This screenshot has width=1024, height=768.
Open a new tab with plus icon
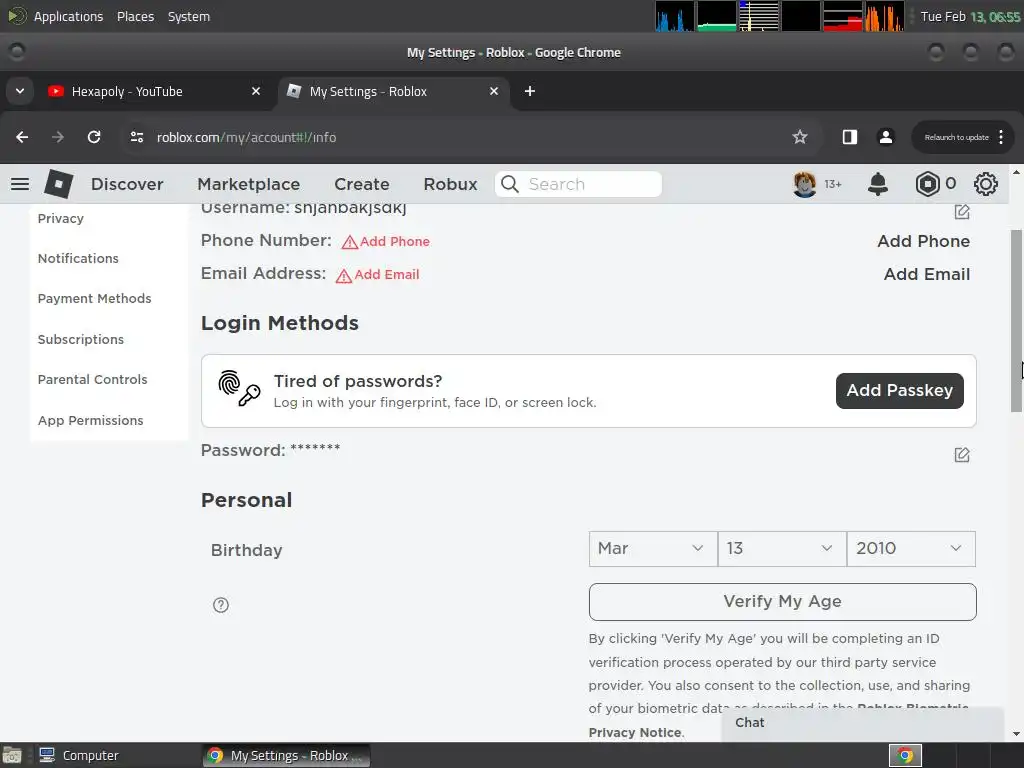point(530,91)
